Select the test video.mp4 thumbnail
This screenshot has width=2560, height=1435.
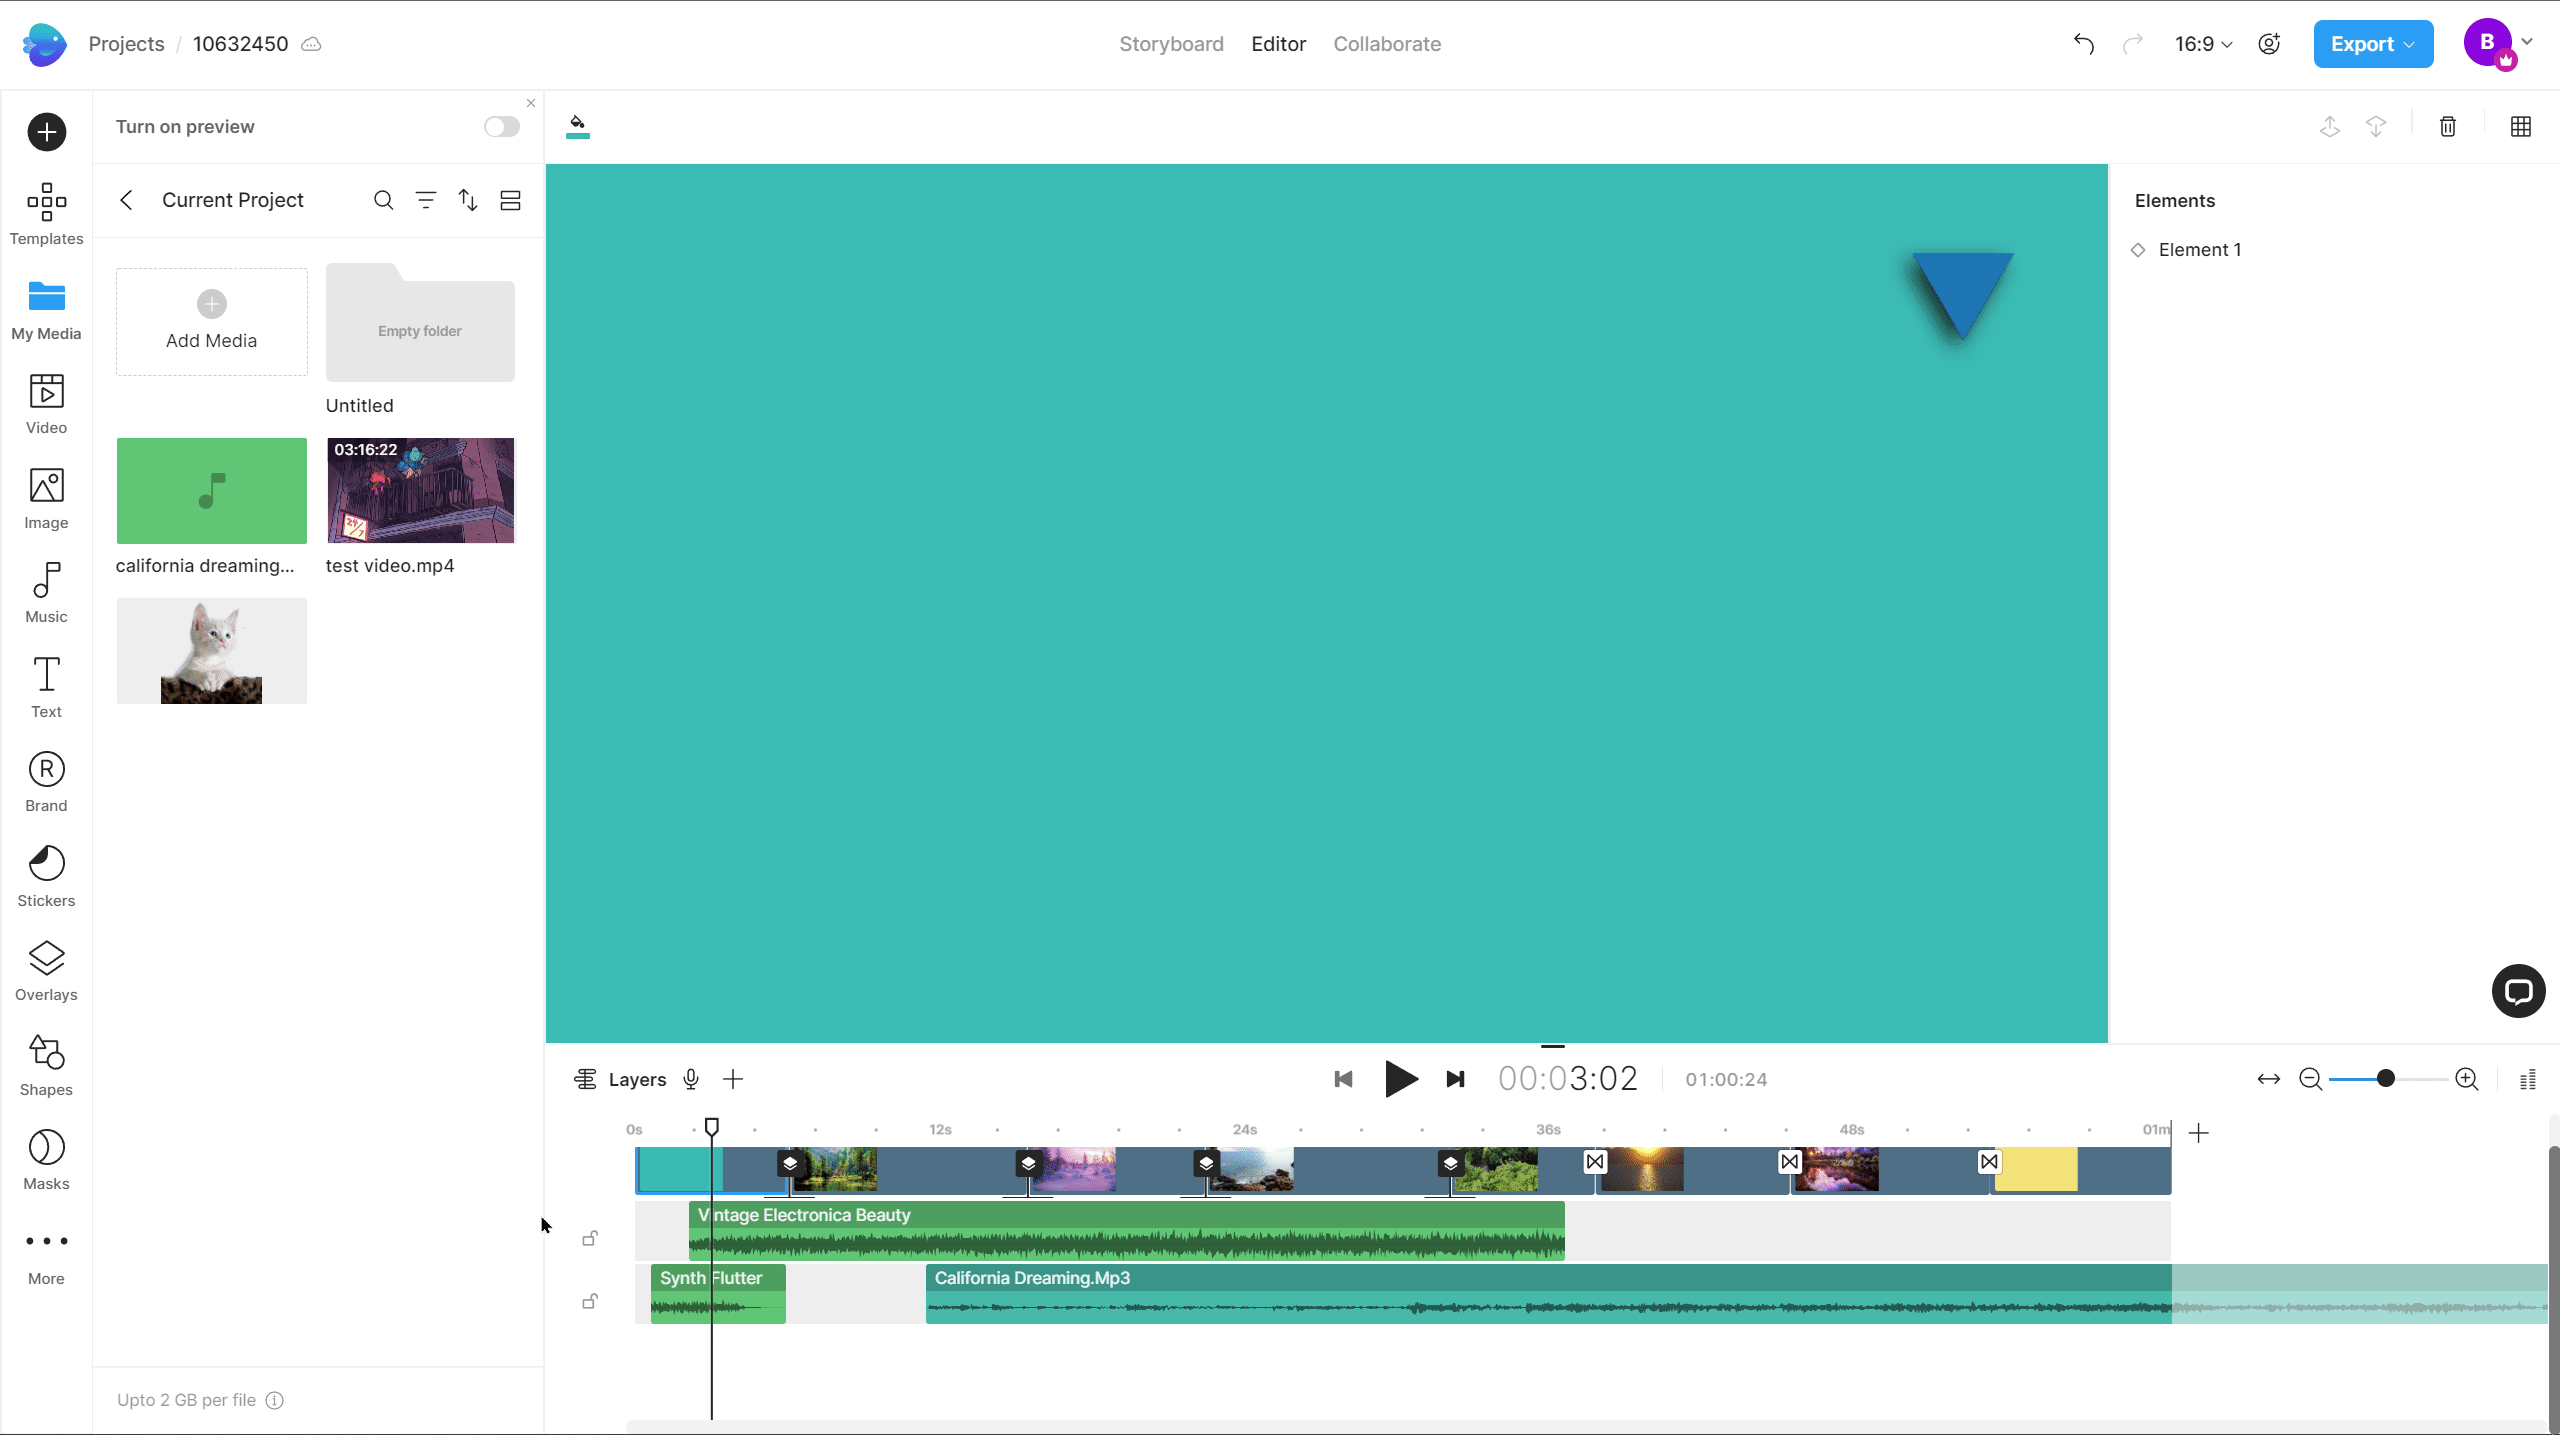point(420,490)
